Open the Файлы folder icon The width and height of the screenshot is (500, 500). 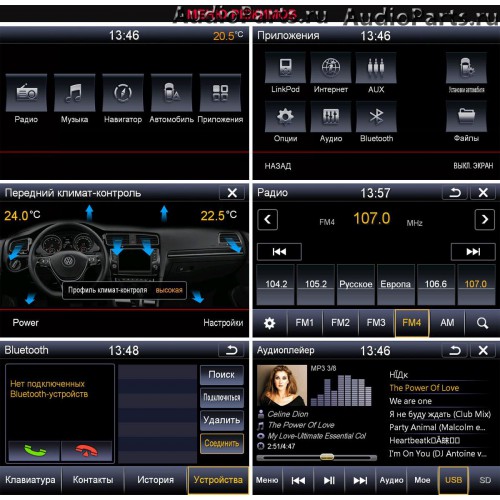466,116
